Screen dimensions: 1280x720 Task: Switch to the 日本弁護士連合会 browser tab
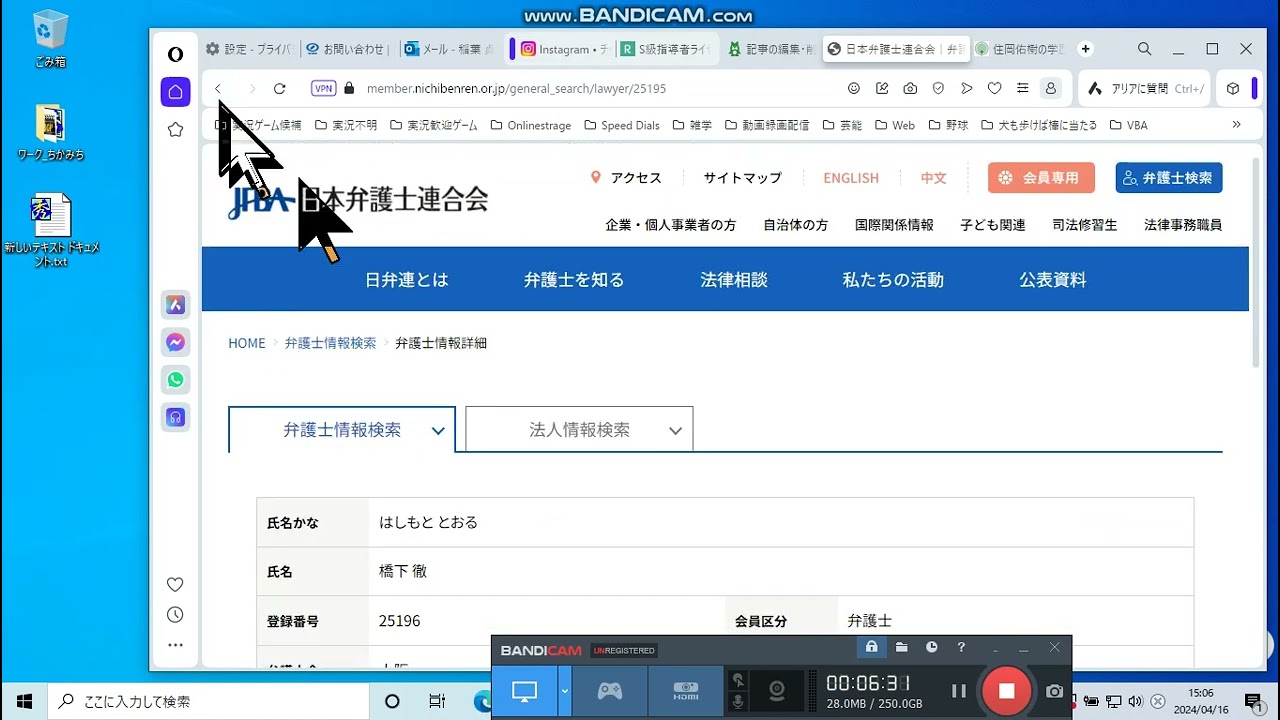click(x=895, y=48)
